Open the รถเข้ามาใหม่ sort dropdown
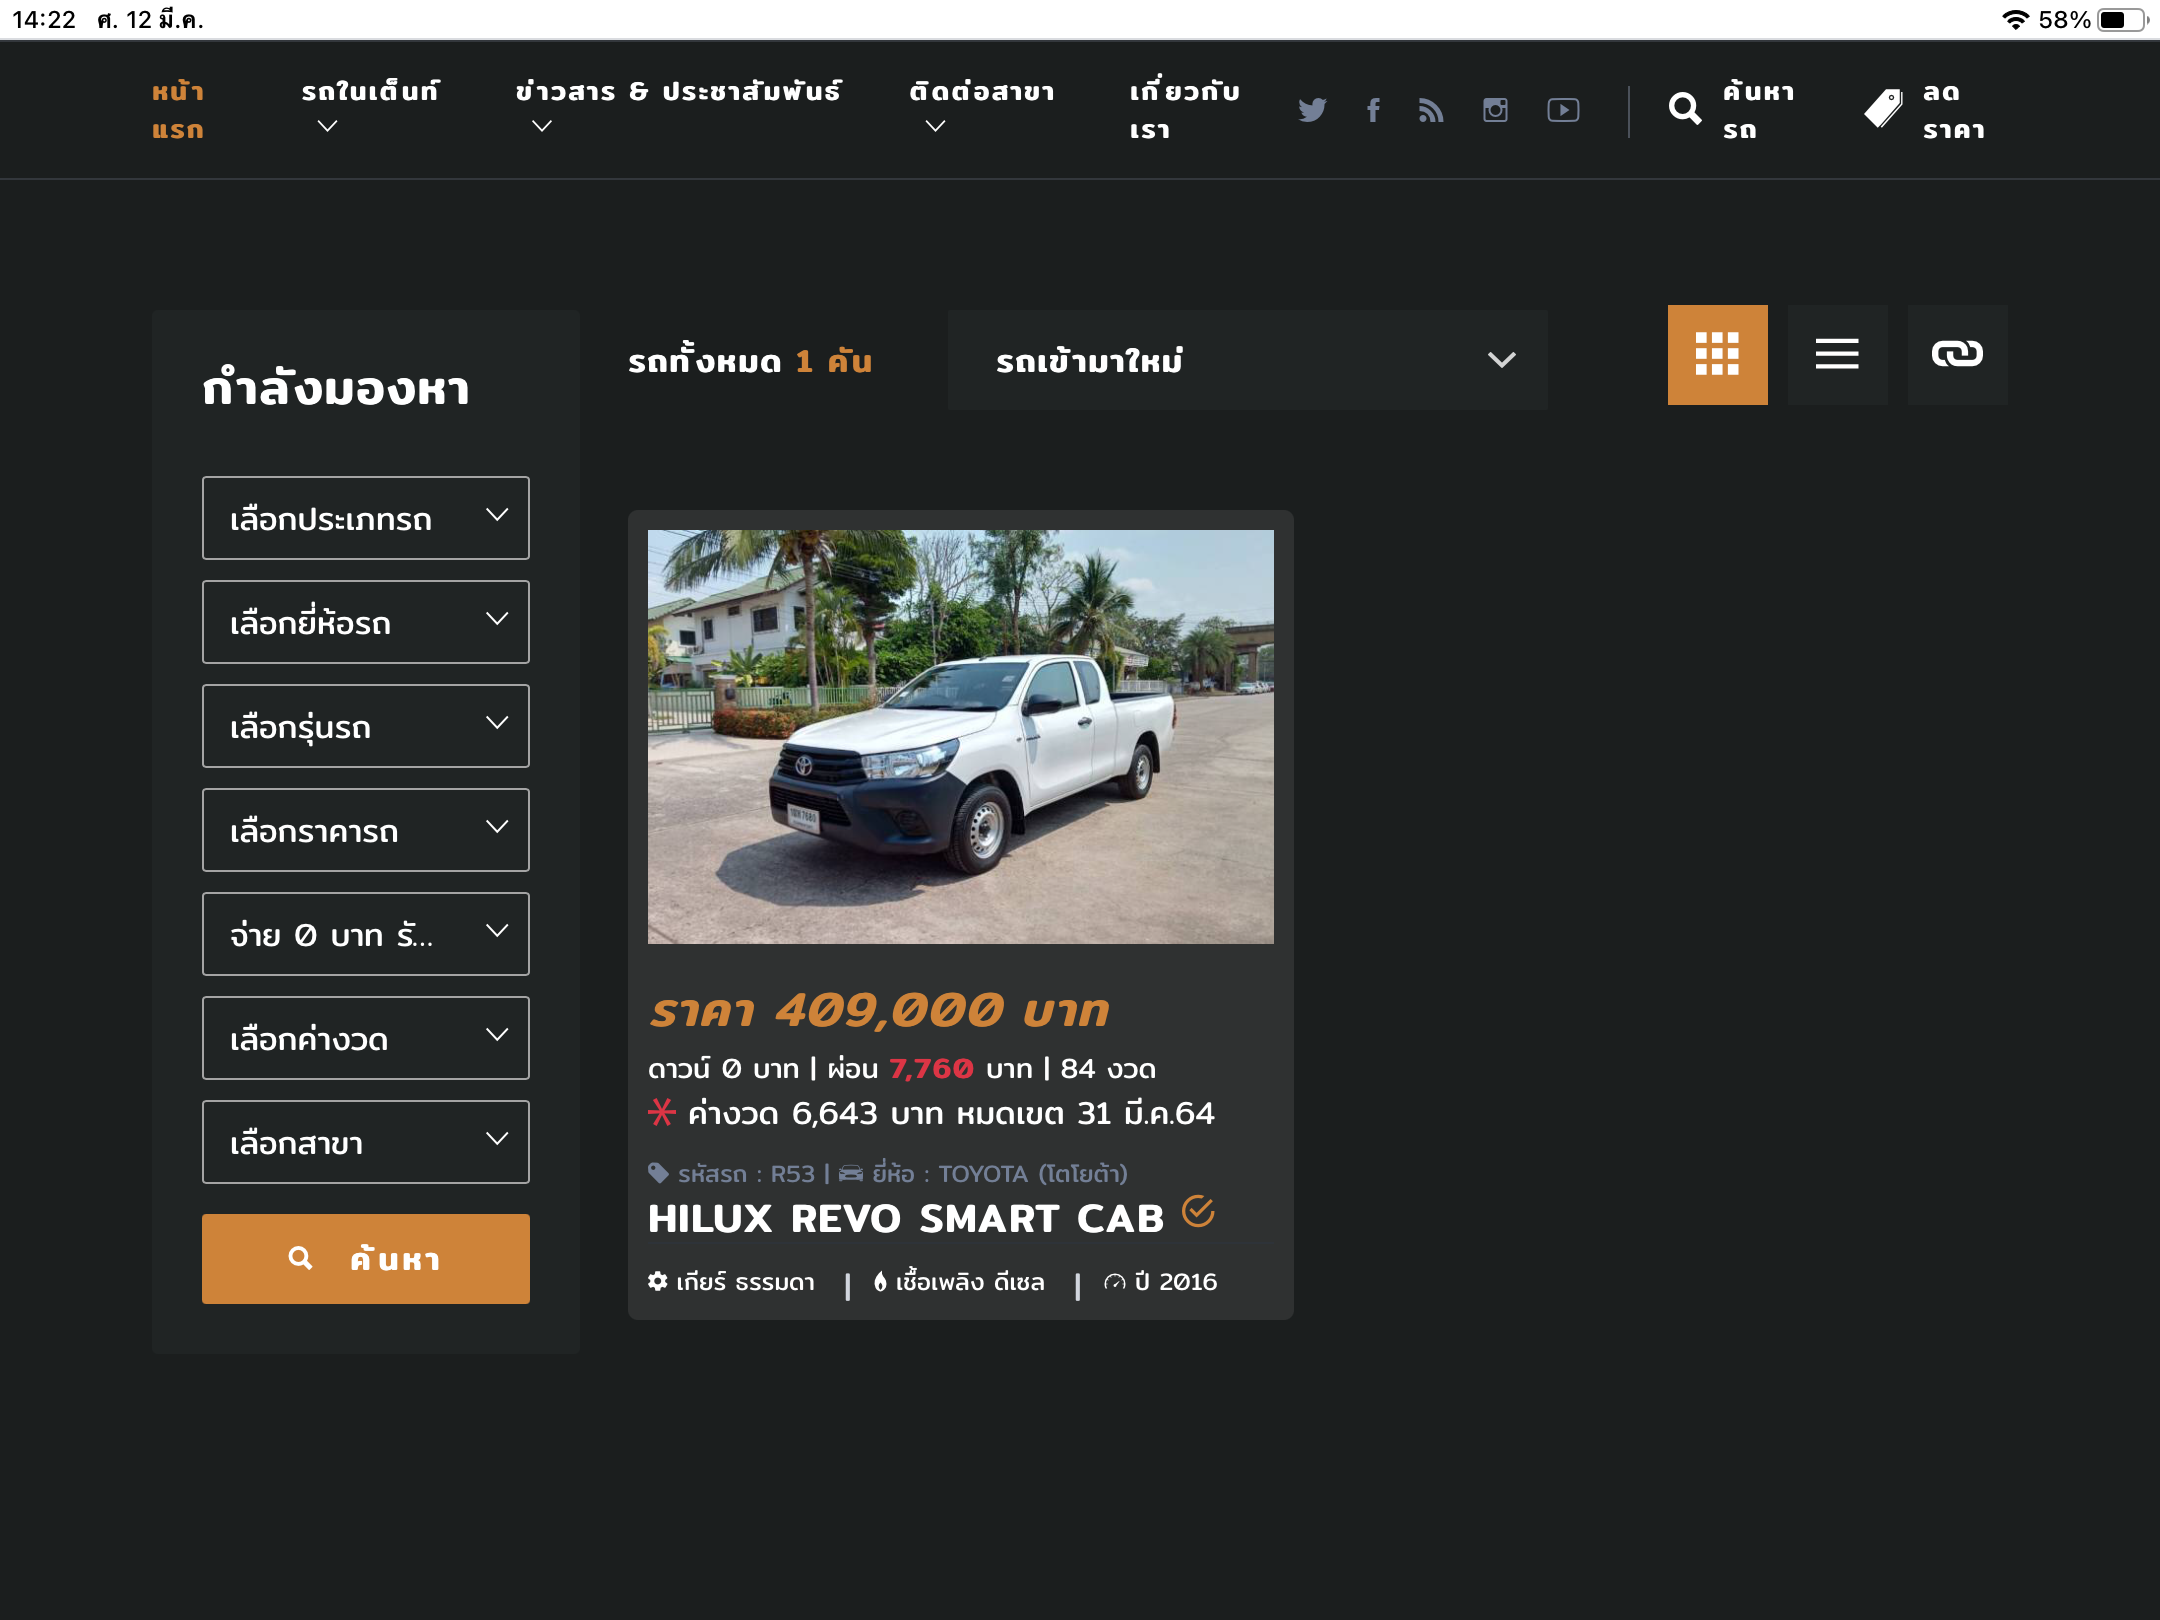 pos(1247,360)
